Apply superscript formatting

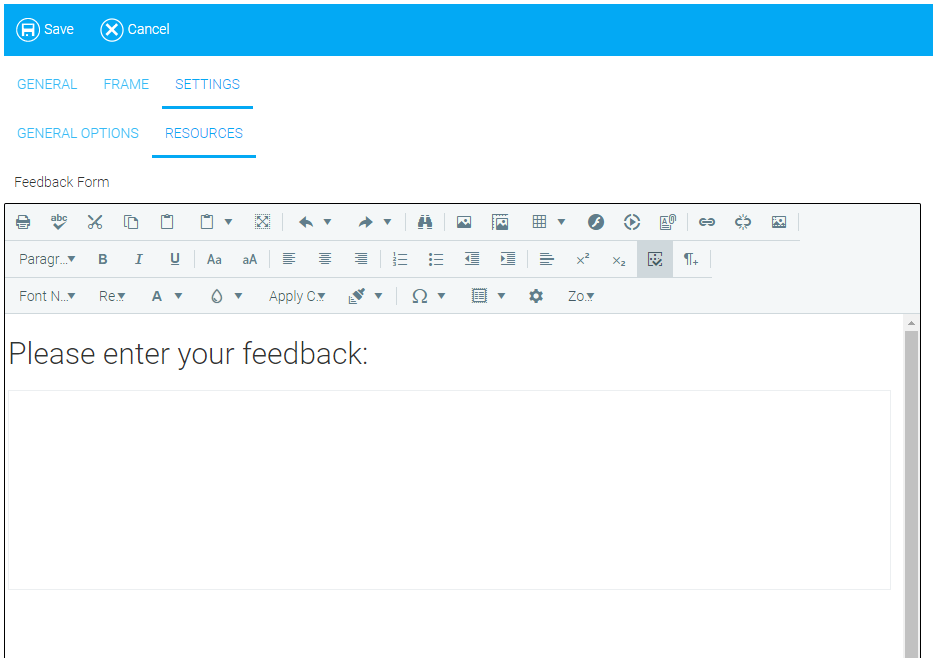(583, 259)
